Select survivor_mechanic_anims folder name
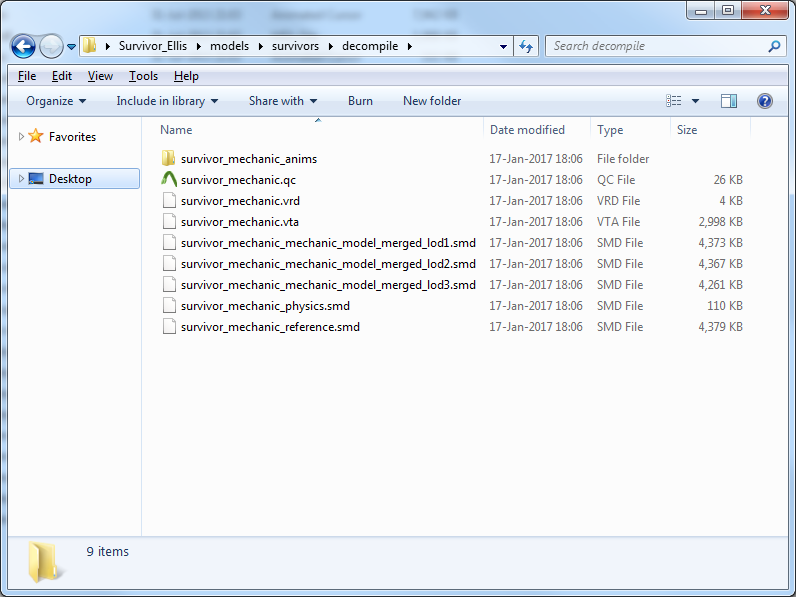Viewport: 796px width, 597px height. tap(249, 159)
